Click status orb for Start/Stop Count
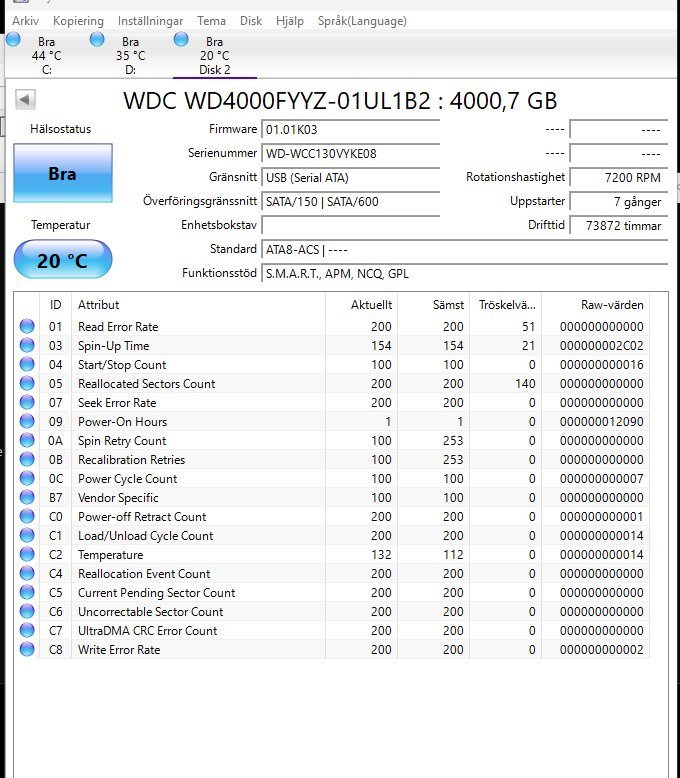 point(27,364)
